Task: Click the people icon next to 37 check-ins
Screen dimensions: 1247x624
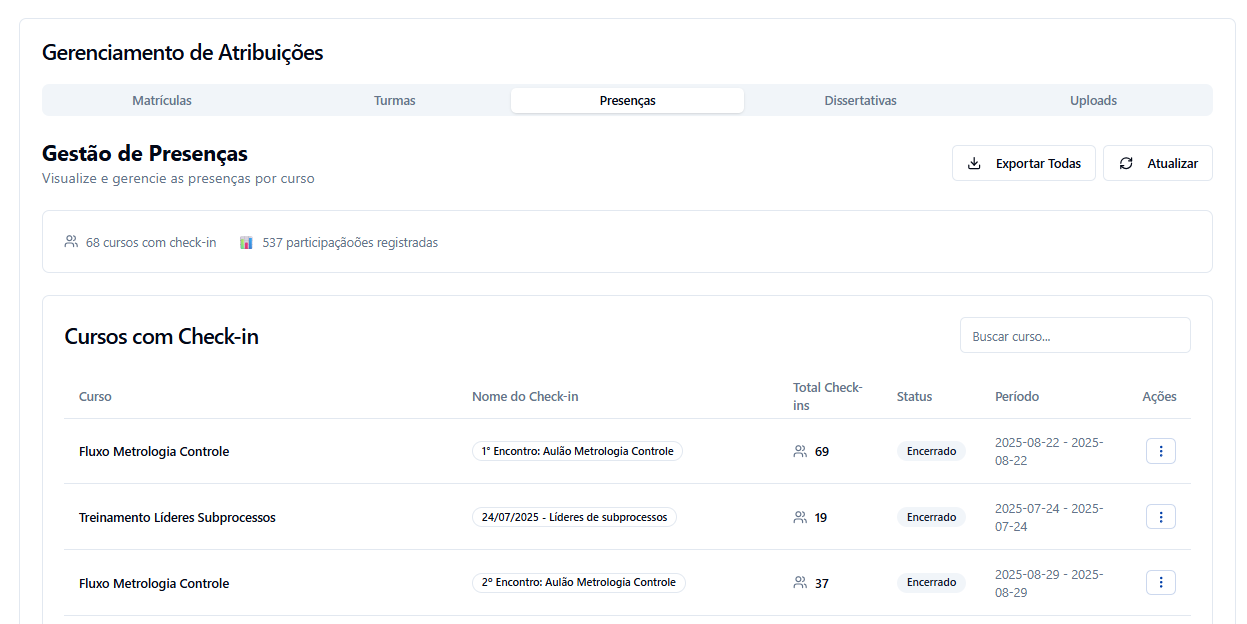Action: point(800,583)
